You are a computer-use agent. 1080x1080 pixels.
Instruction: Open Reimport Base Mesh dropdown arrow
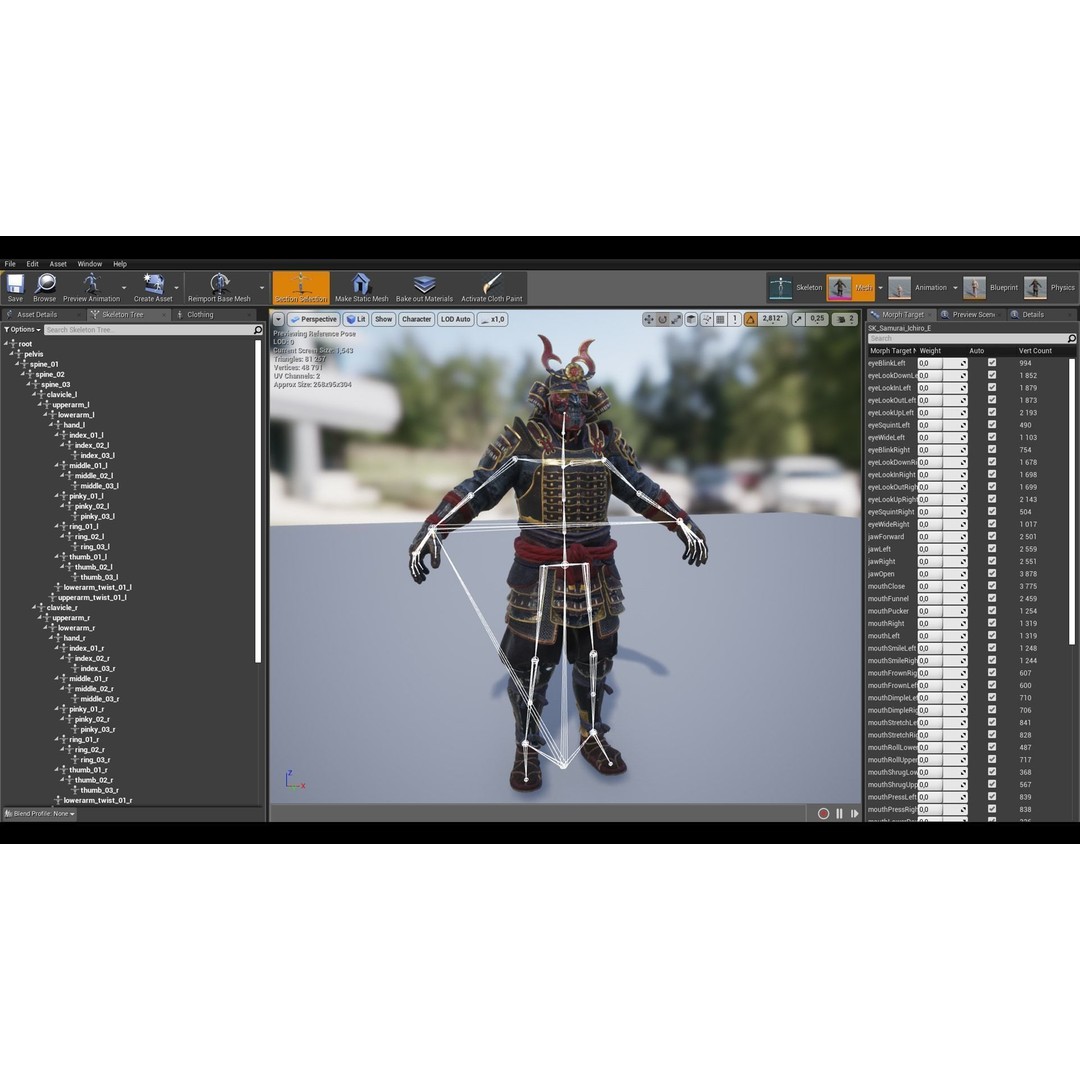(262, 288)
